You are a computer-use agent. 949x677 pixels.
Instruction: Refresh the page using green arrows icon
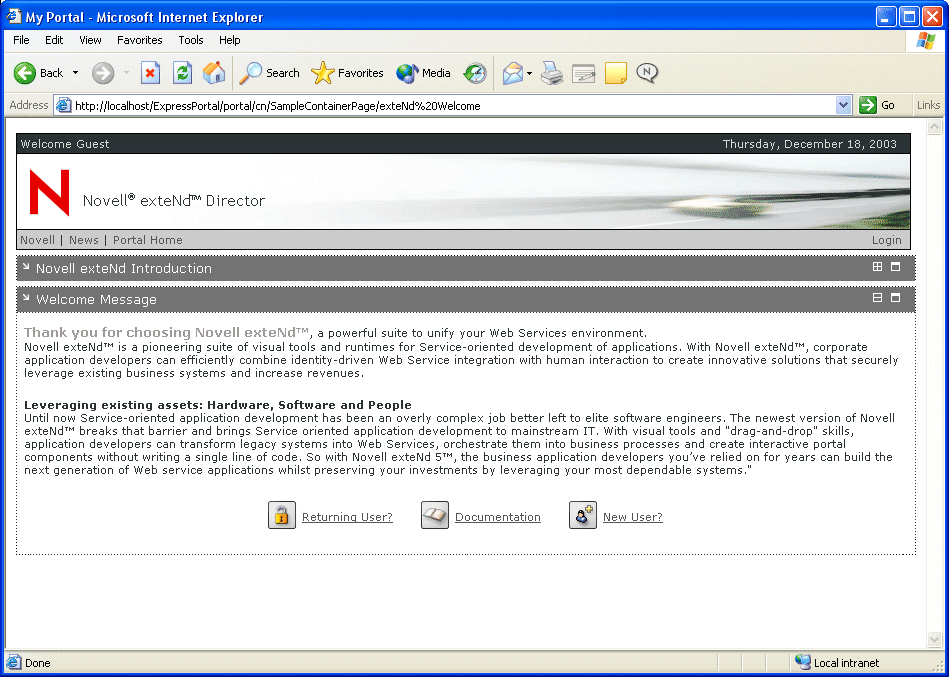click(x=182, y=73)
